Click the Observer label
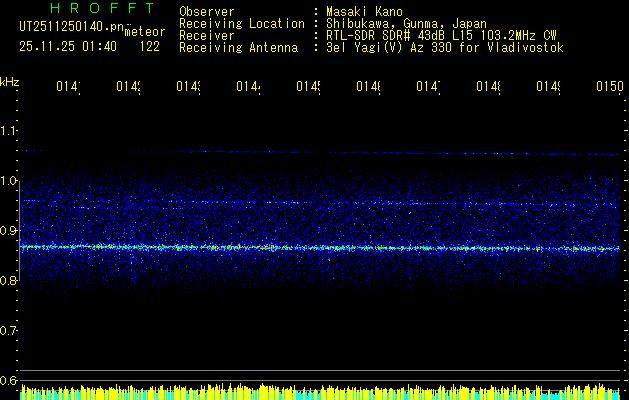 tap(207, 12)
